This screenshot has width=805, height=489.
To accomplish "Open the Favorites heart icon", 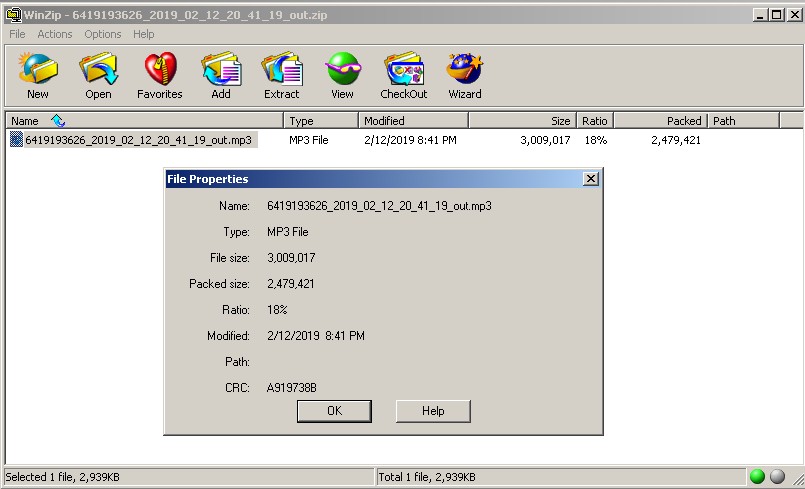I will tap(160, 68).
